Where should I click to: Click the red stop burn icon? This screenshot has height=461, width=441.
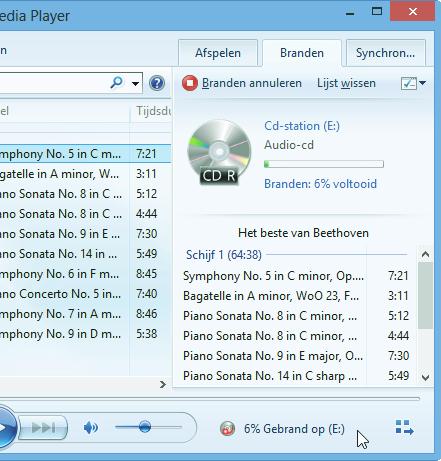pos(190,83)
